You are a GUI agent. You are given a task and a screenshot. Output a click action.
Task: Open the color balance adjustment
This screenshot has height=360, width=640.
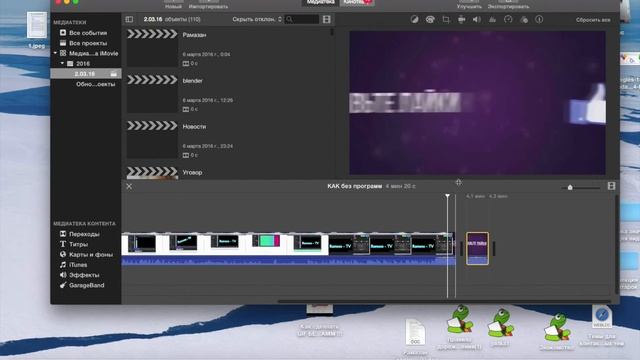[414, 19]
